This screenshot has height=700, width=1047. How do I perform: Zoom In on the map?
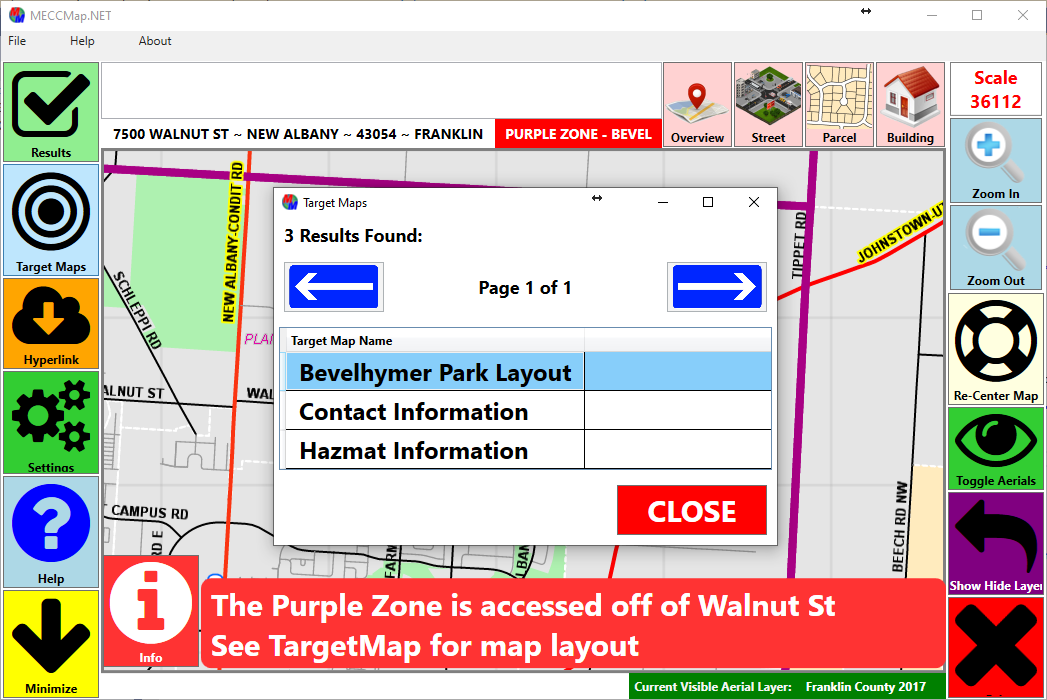[995, 160]
